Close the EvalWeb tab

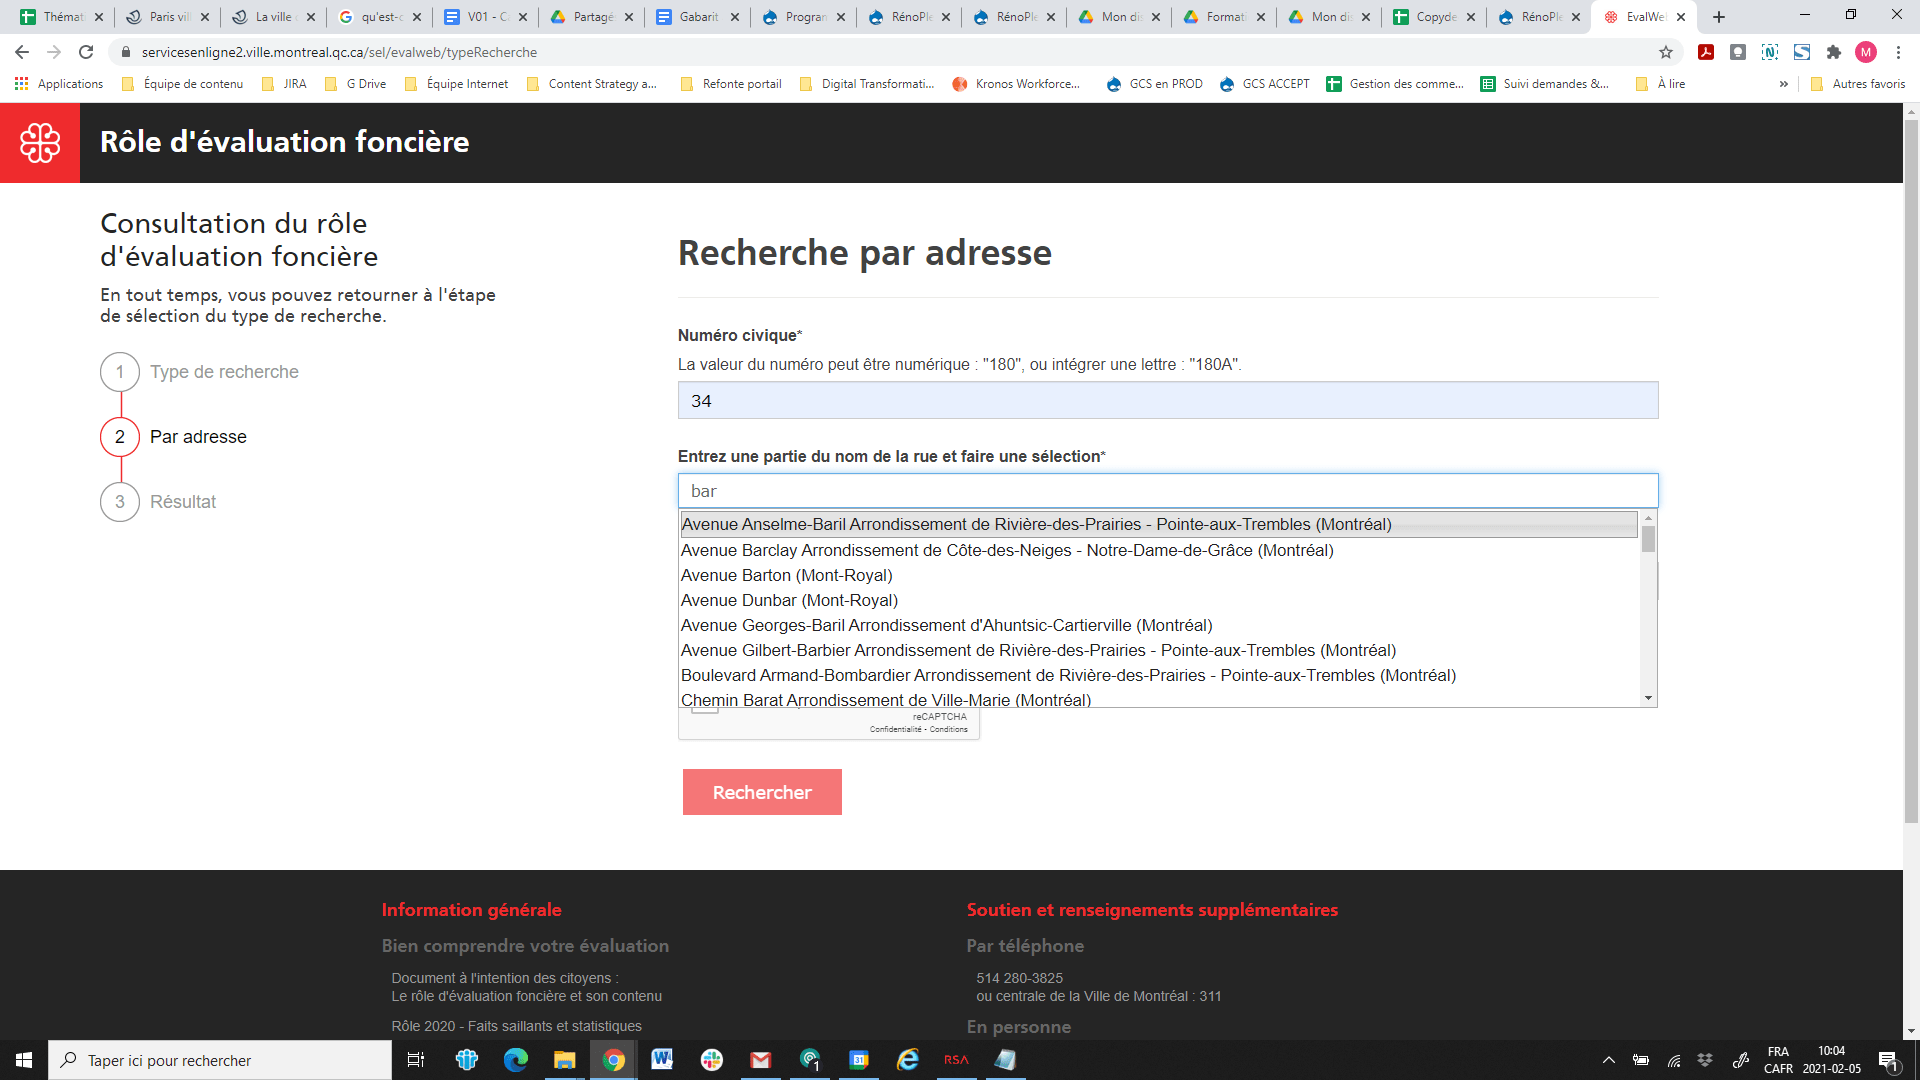[1681, 17]
